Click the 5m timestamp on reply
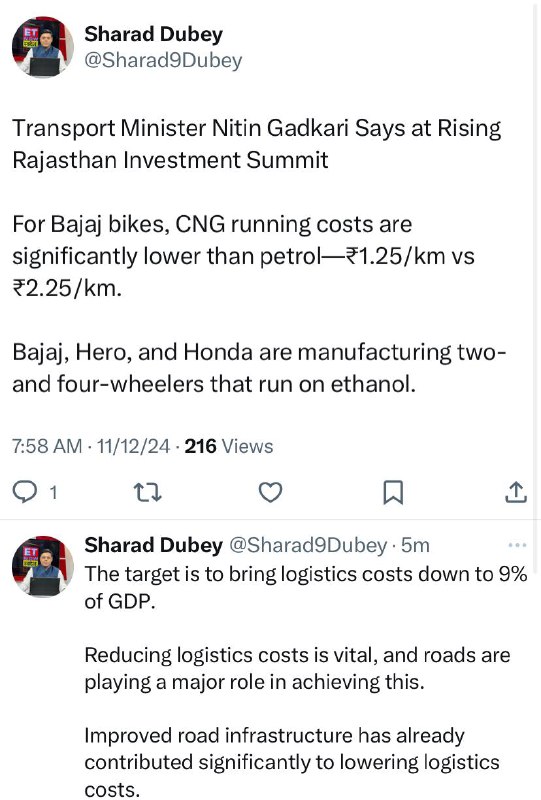The image size is (541, 800). pos(415,545)
